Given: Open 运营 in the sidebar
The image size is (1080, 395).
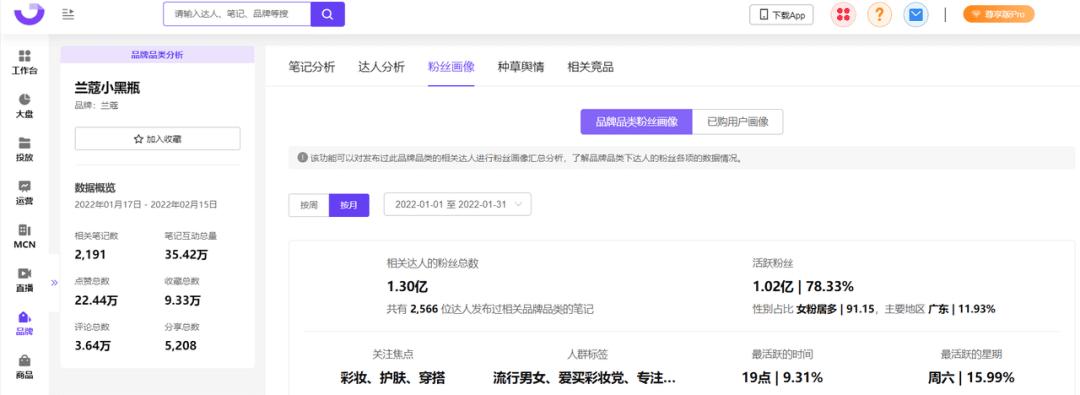Looking at the screenshot, I should pyautogui.click(x=24, y=192).
